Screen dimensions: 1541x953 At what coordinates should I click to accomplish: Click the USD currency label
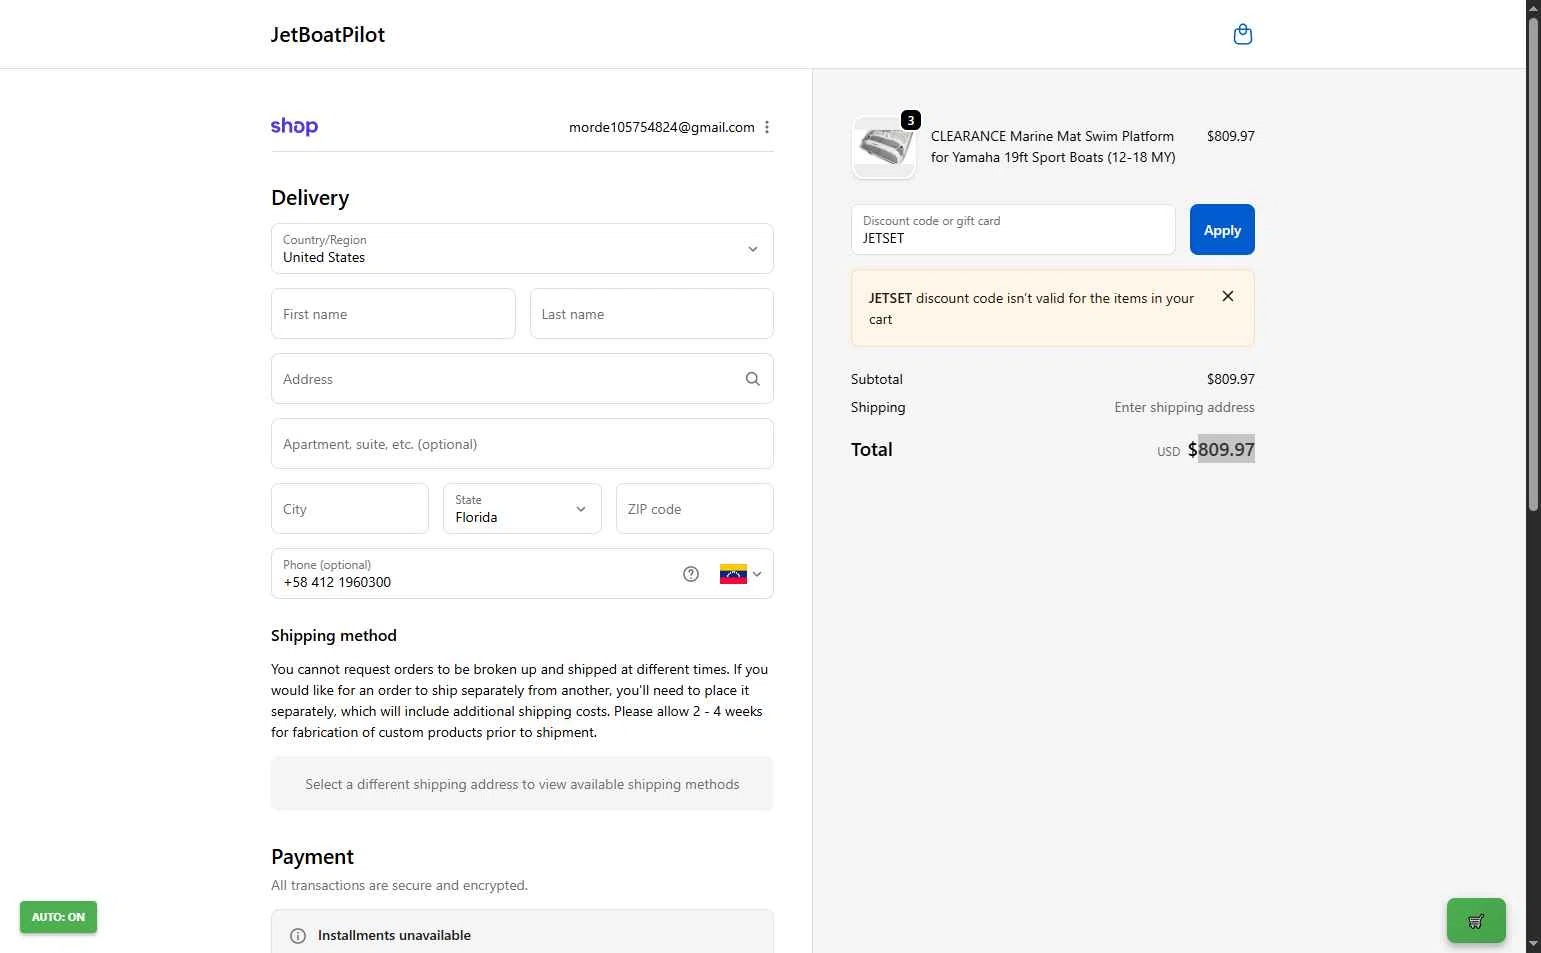click(x=1169, y=452)
